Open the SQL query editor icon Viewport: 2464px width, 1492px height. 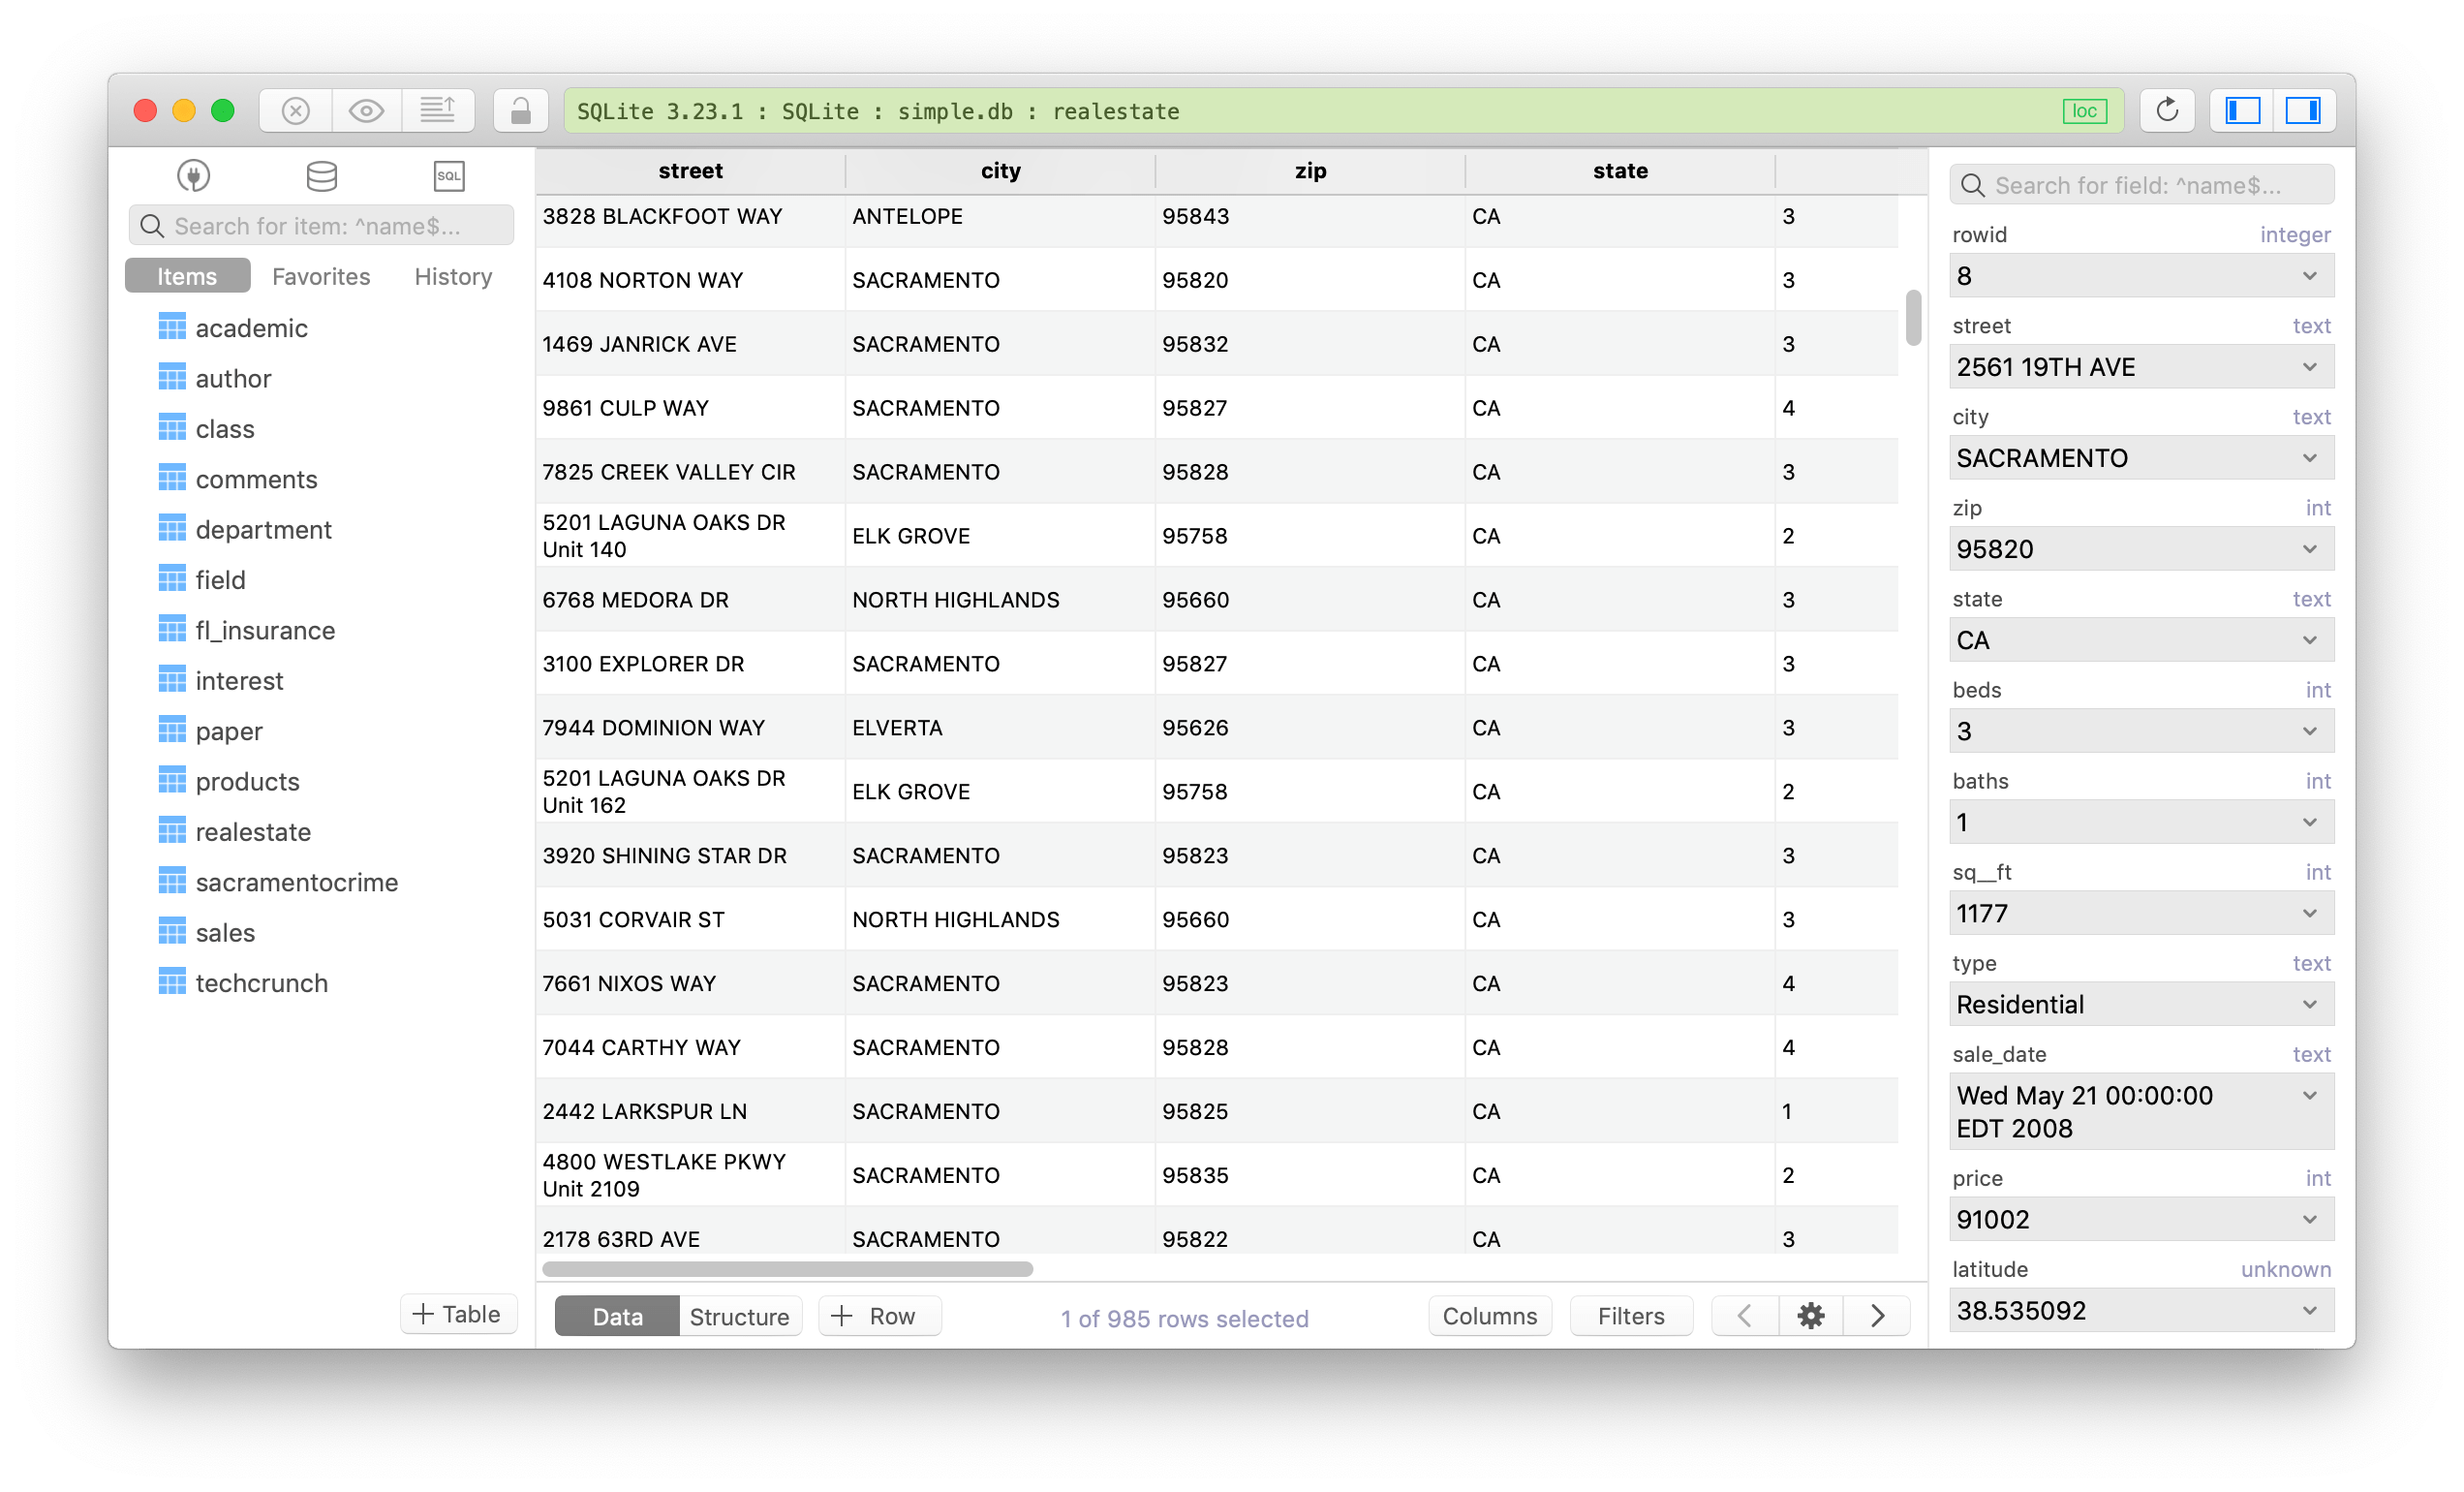[x=449, y=176]
